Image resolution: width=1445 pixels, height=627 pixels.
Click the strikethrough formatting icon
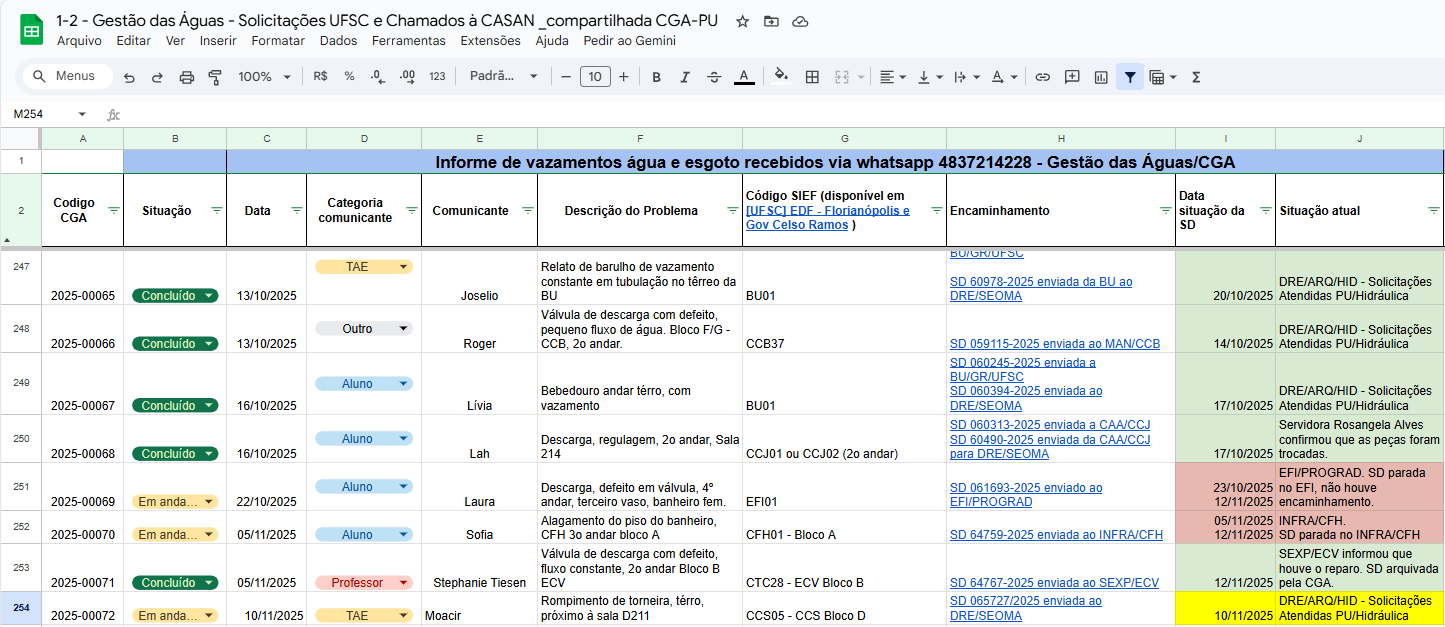pyautogui.click(x=716, y=76)
